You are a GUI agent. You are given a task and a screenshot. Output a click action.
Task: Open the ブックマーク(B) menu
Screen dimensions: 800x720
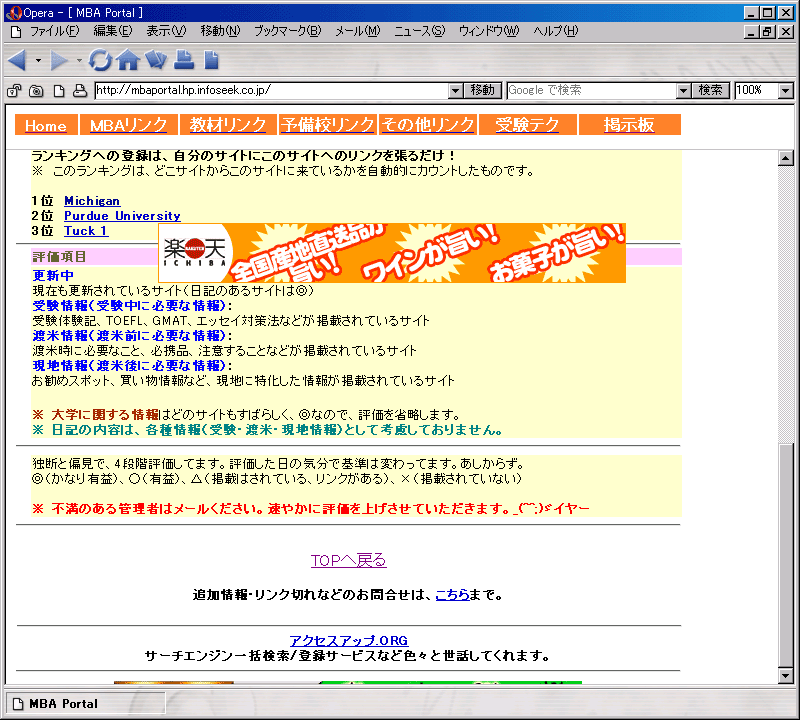(x=288, y=32)
